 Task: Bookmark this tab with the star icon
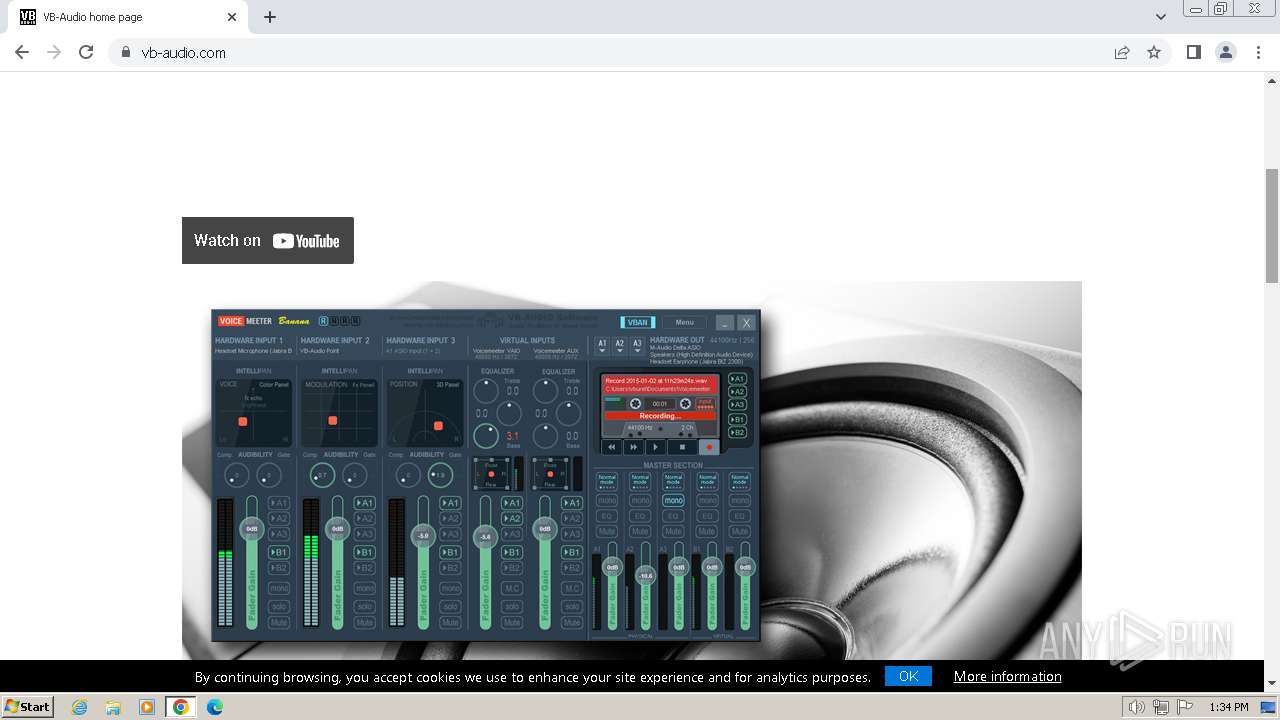coord(1154,52)
